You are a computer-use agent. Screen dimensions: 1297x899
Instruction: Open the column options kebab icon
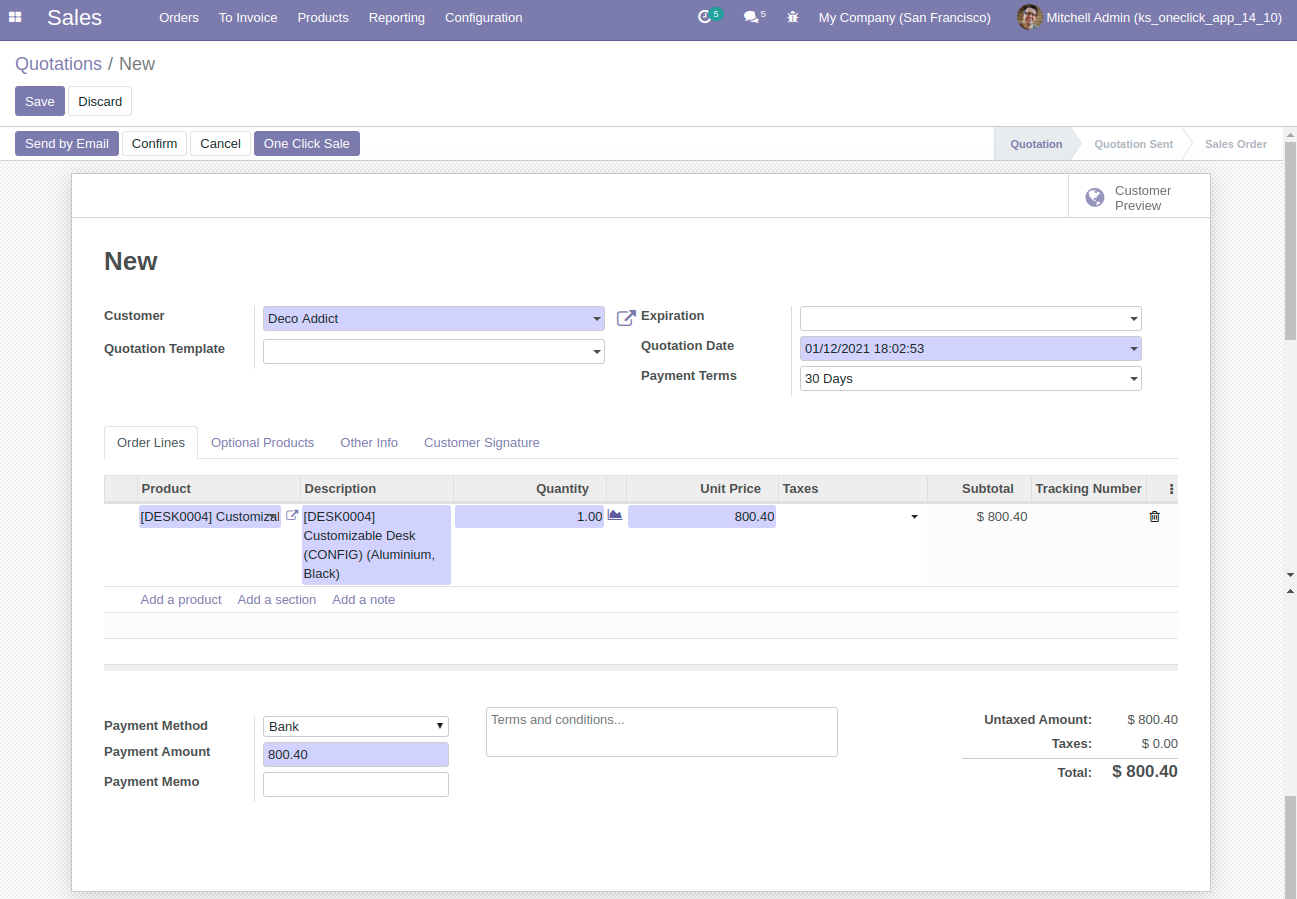(x=1171, y=489)
